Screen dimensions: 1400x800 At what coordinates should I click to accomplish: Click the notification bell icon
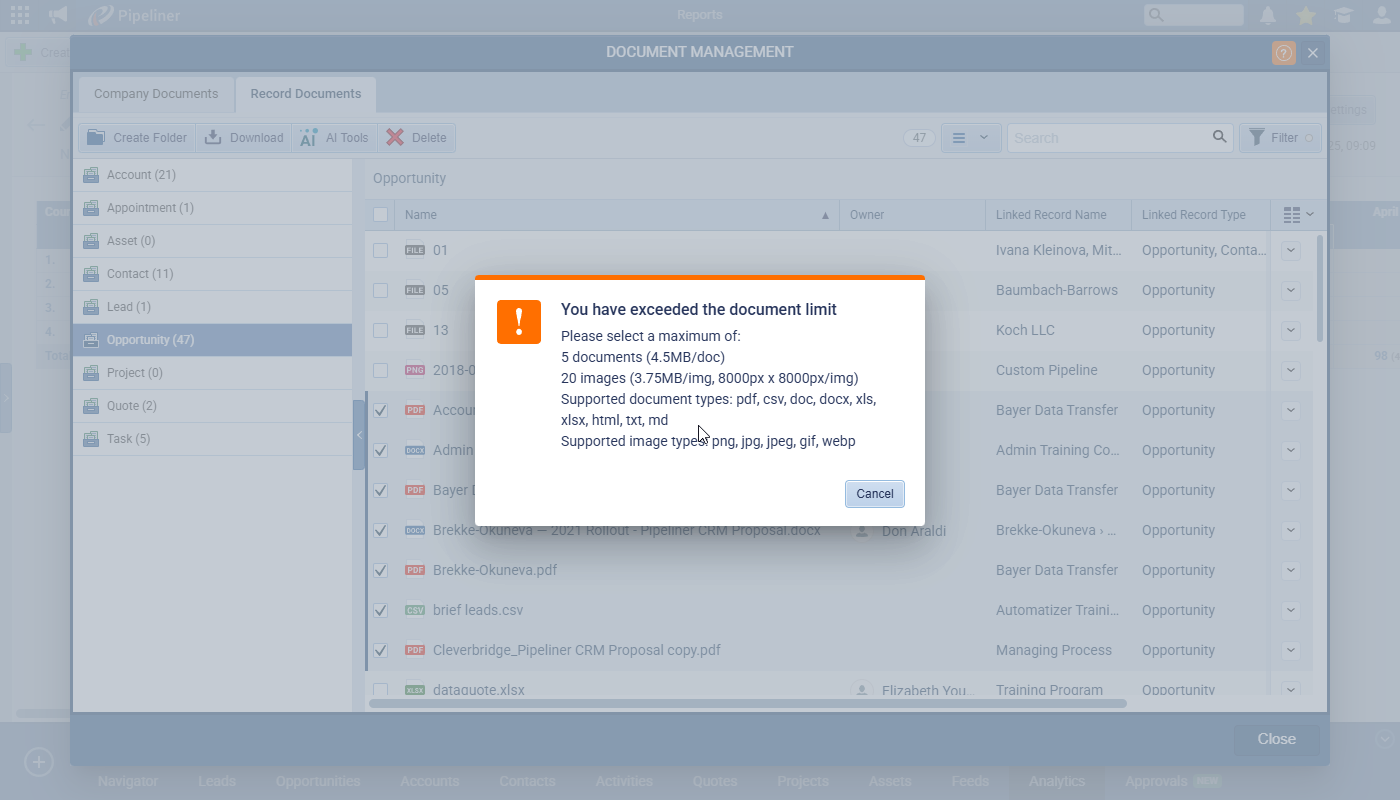pos(1268,15)
